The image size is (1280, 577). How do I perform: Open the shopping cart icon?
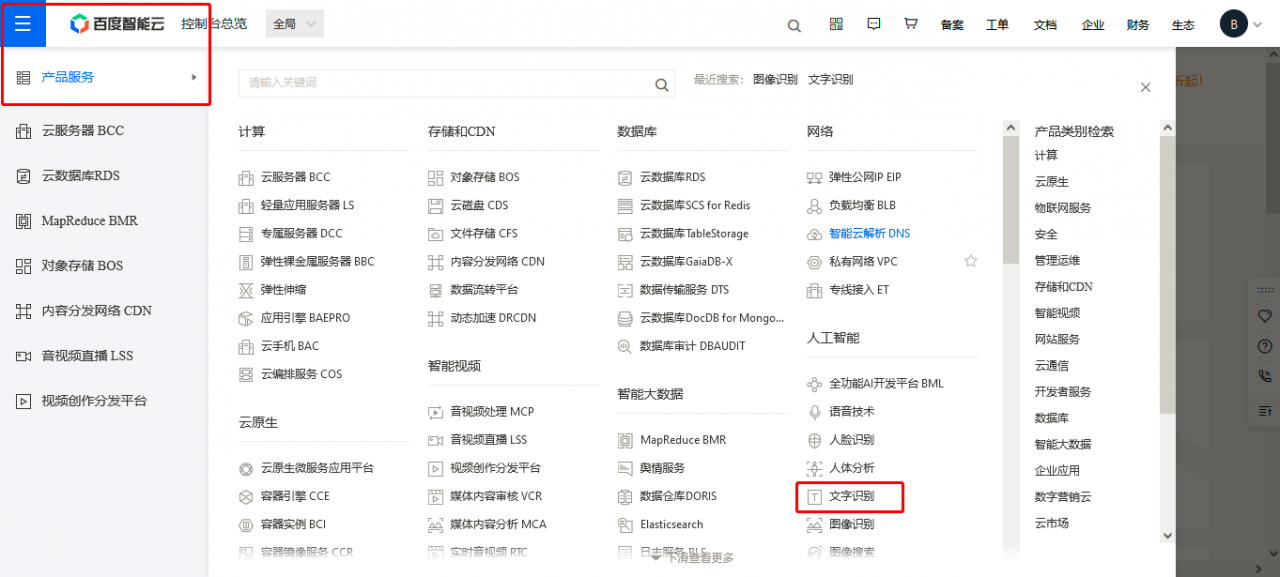[910, 23]
